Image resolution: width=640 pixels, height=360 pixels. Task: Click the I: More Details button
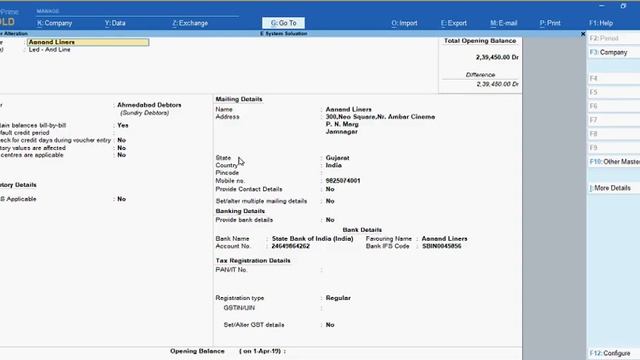click(613, 188)
